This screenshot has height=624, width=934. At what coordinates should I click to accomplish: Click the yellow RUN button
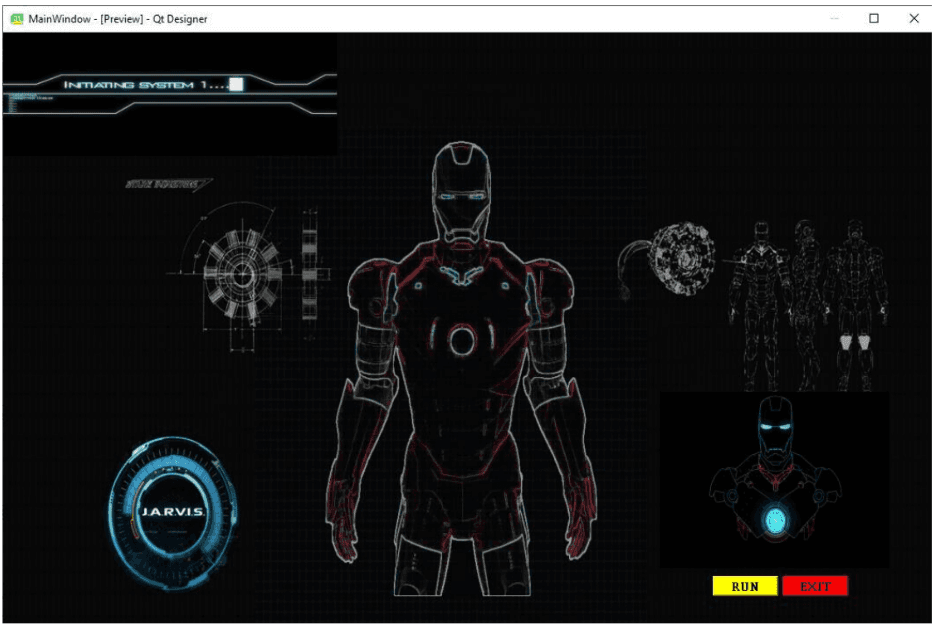coord(744,586)
